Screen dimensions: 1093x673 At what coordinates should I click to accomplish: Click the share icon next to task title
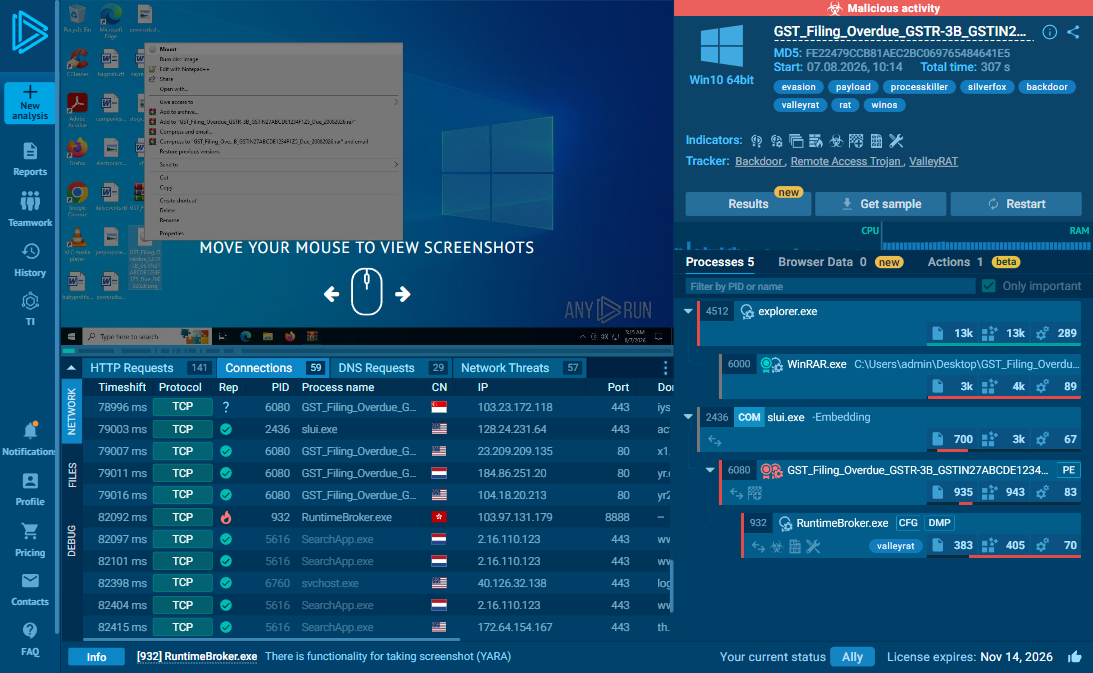(x=1073, y=32)
